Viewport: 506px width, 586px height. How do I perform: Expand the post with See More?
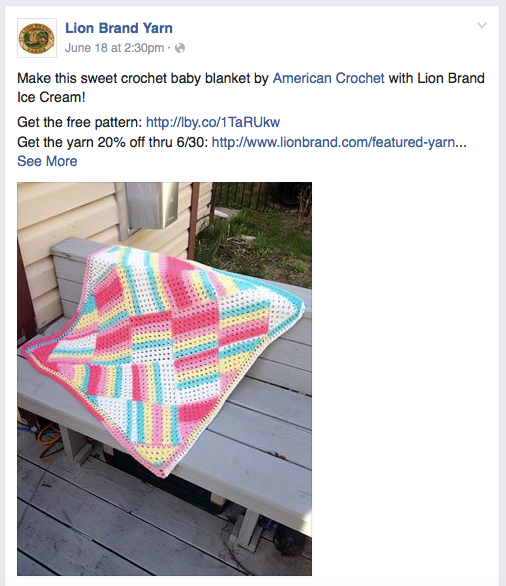tap(47, 161)
